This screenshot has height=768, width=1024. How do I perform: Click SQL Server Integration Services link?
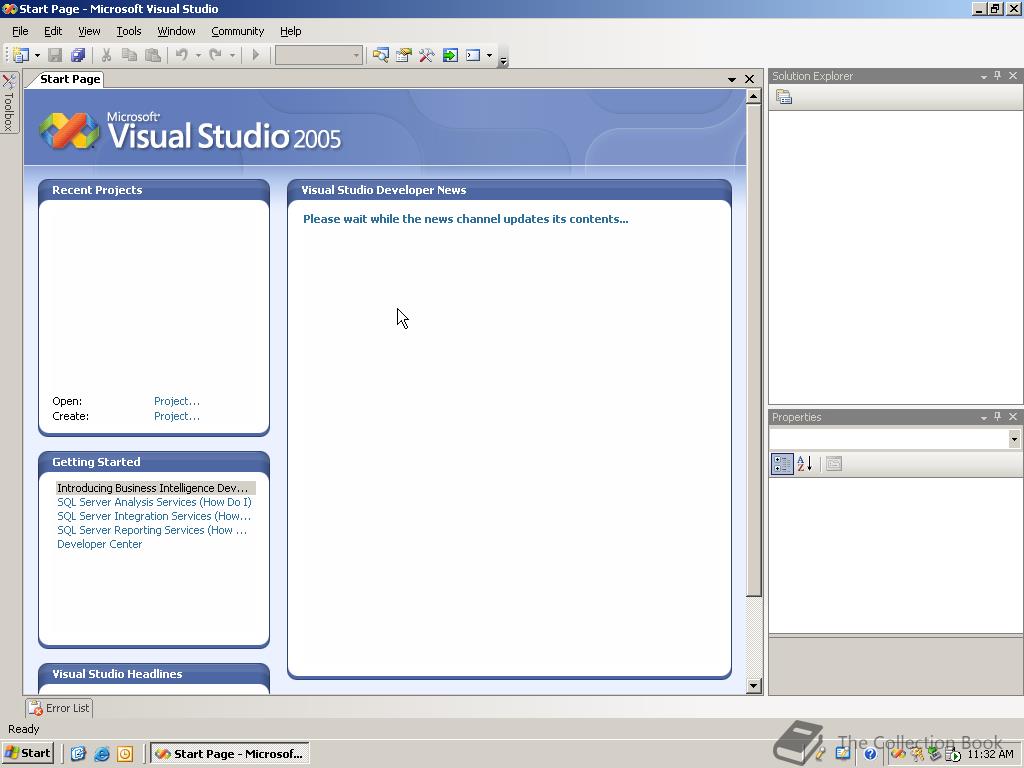[x=154, y=516]
